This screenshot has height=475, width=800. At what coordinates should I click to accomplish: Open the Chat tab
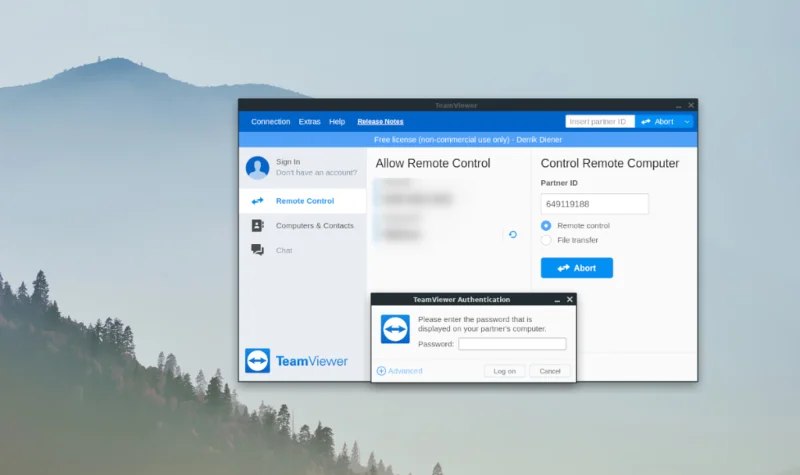[303, 250]
